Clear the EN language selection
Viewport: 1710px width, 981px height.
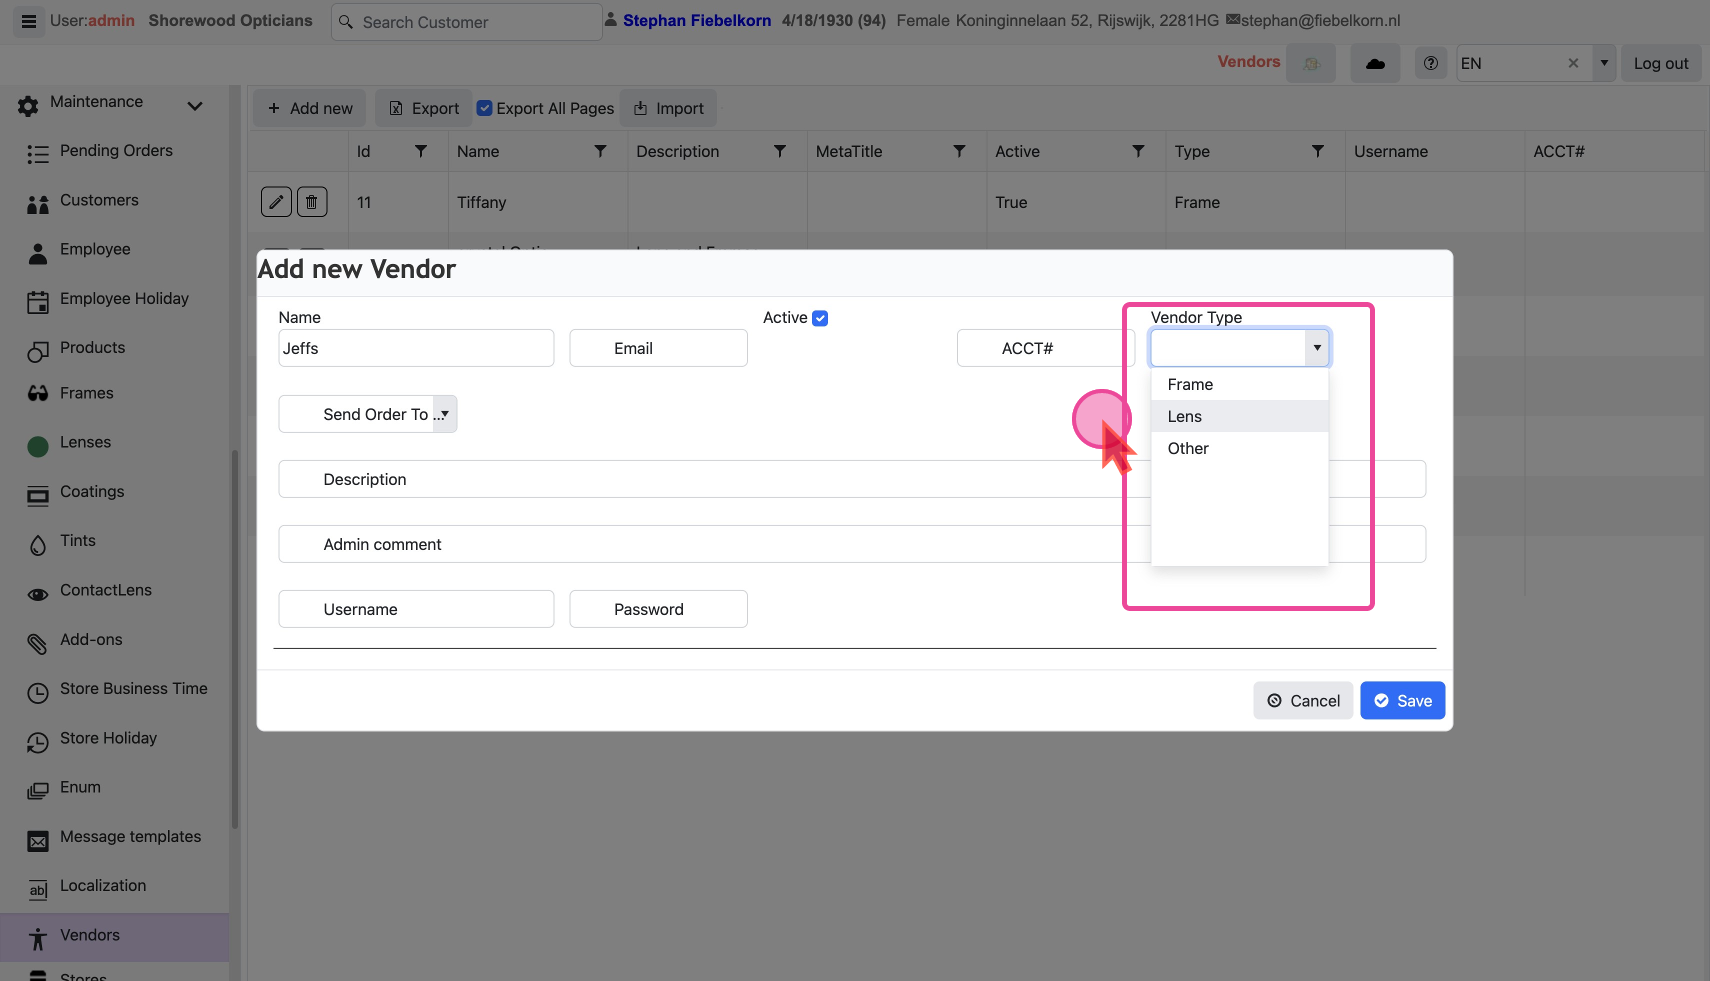(x=1573, y=63)
